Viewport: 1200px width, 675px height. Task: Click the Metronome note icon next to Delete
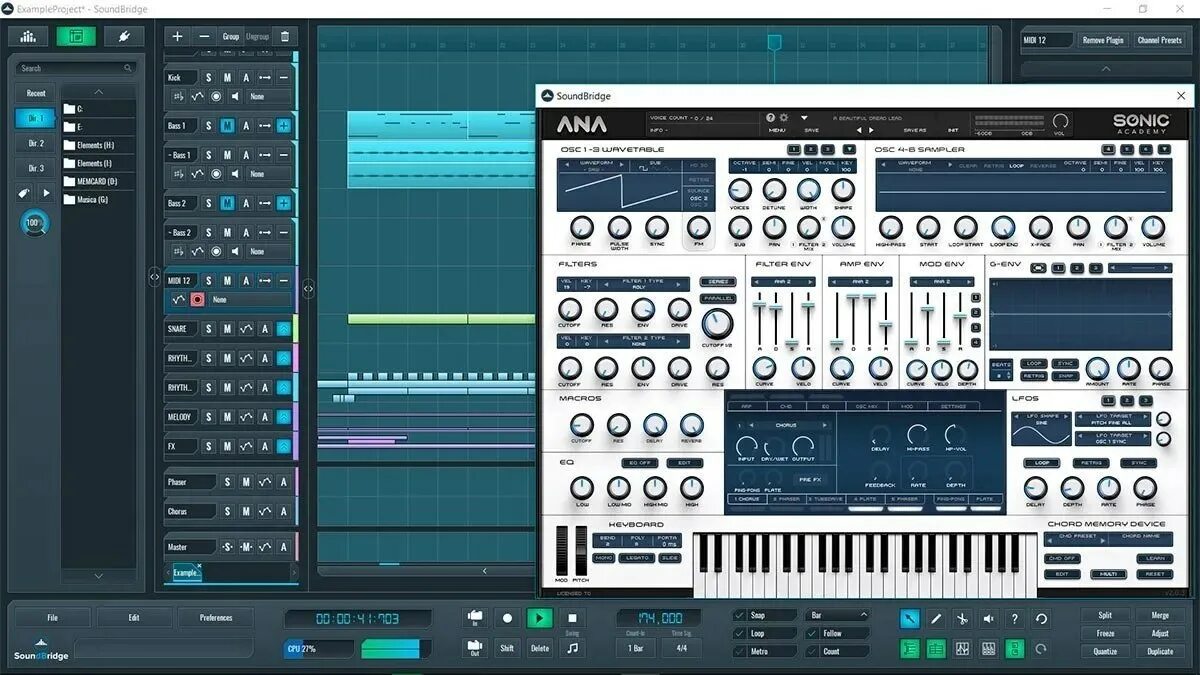[x=570, y=648]
